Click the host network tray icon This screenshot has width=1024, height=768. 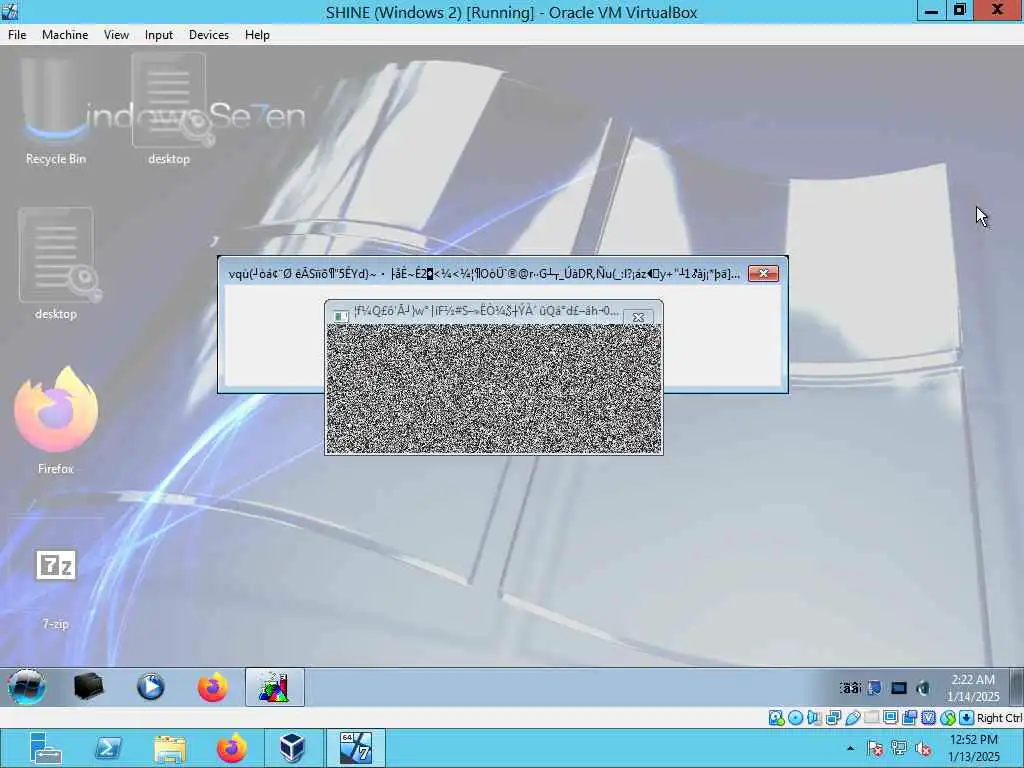(x=899, y=748)
